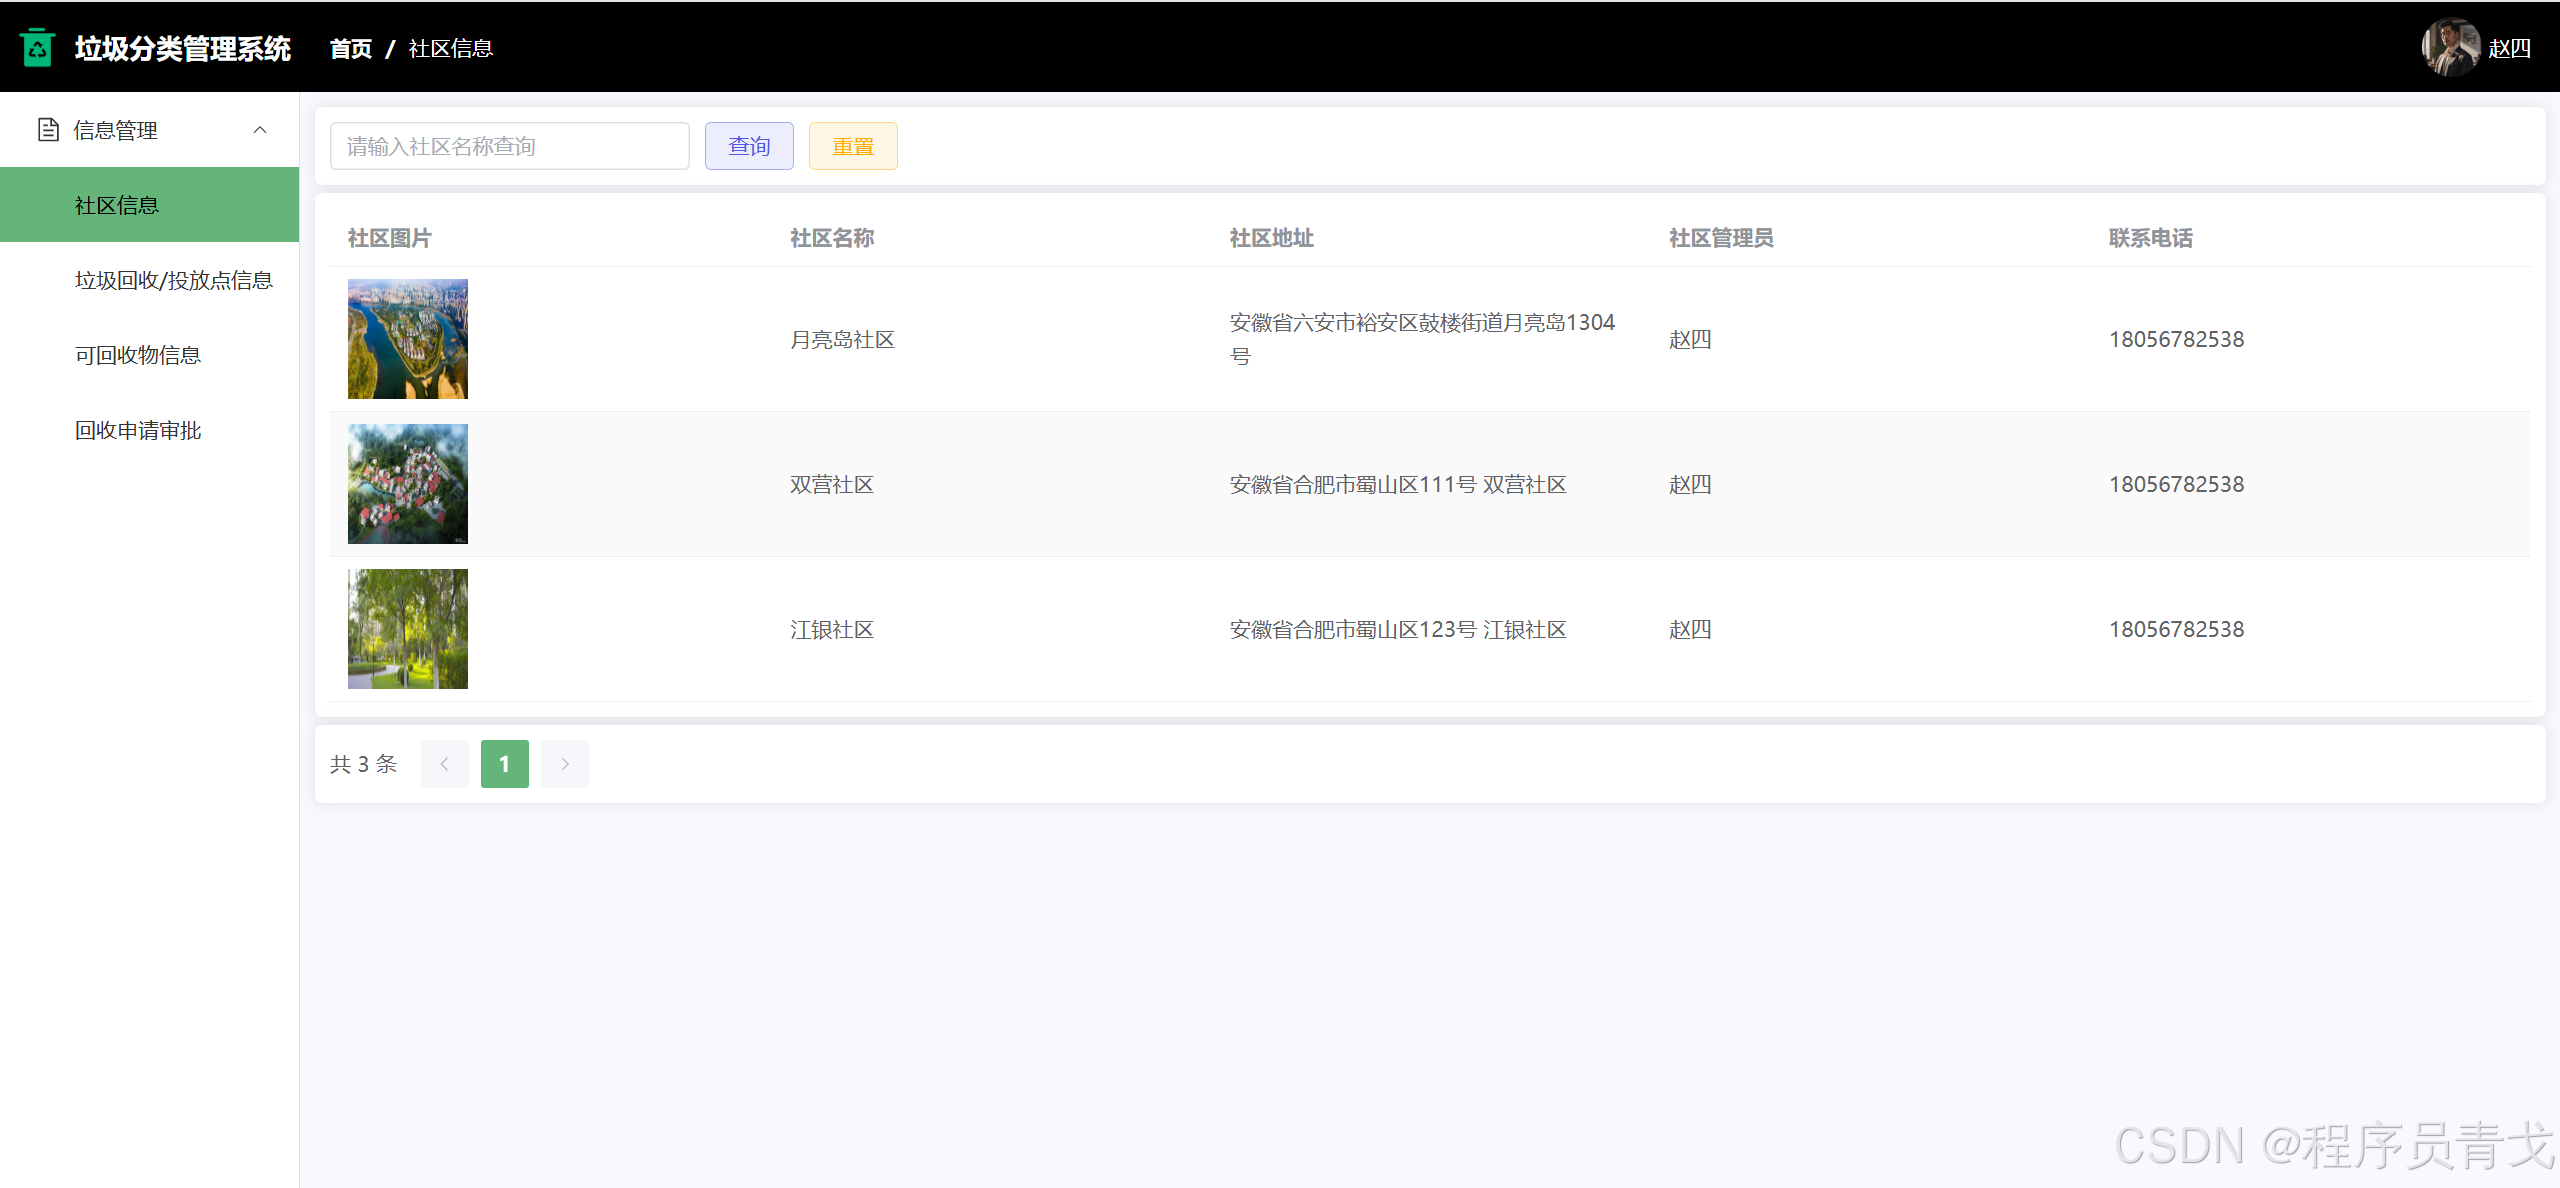
Task: Click 首页 breadcrumb link
Action: tap(351, 48)
